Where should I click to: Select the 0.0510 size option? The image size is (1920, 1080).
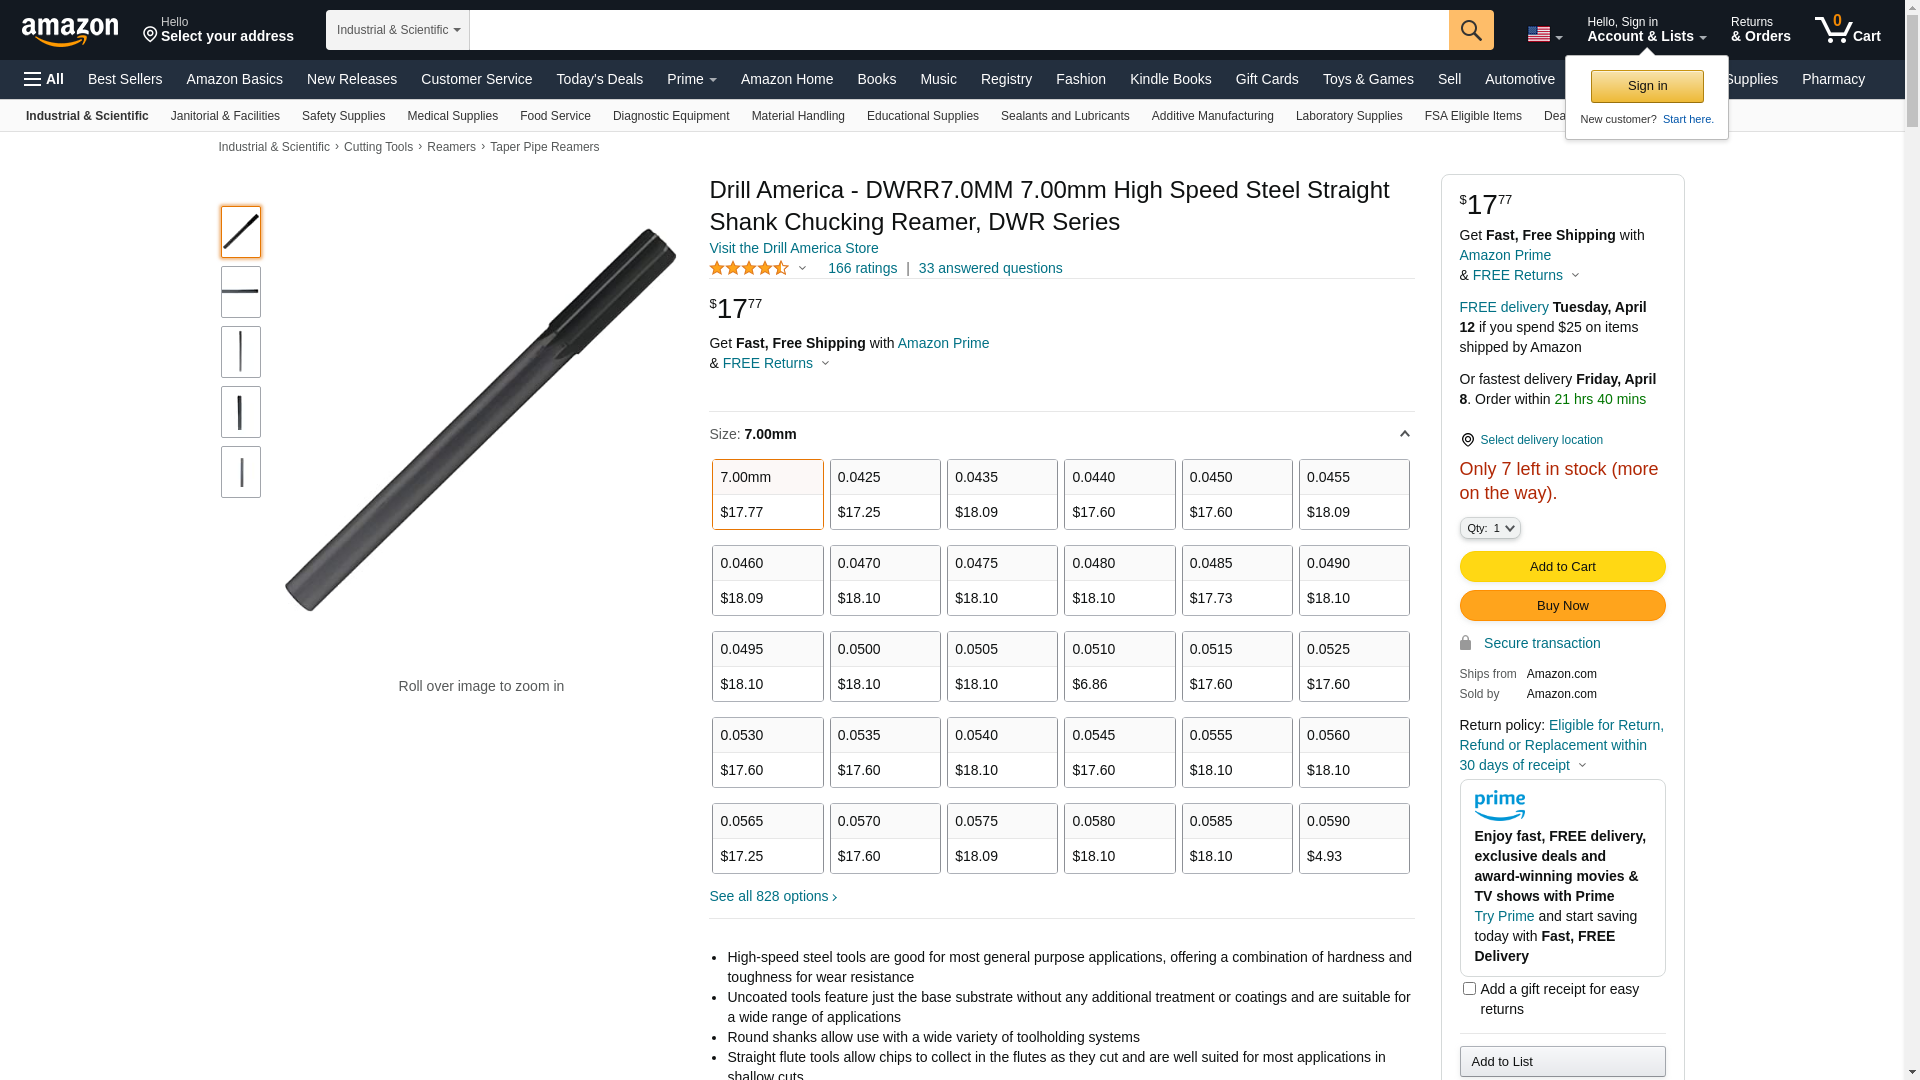tap(1119, 666)
